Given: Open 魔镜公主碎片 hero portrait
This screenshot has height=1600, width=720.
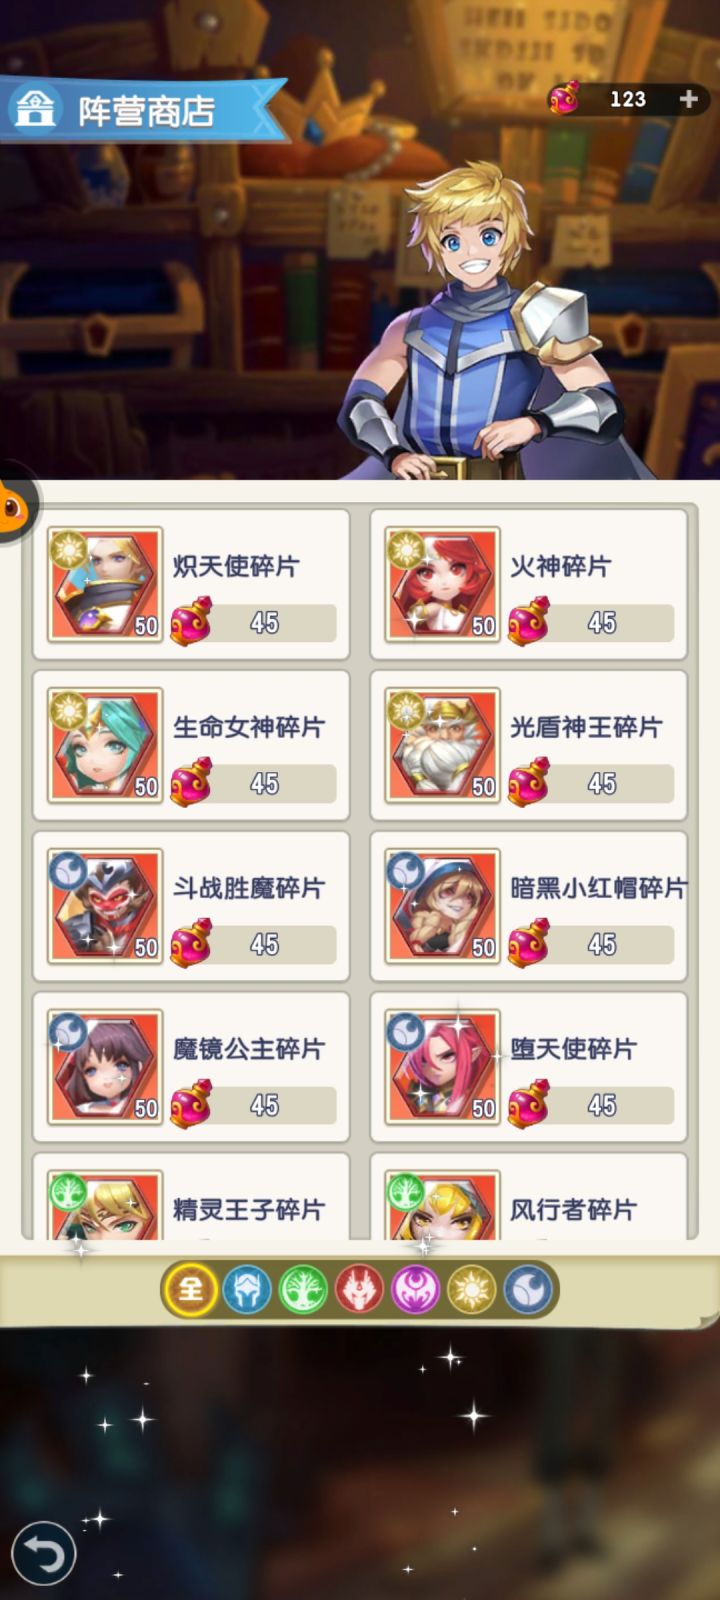Looking at the screenshot, I should (x=105, y=1066).
